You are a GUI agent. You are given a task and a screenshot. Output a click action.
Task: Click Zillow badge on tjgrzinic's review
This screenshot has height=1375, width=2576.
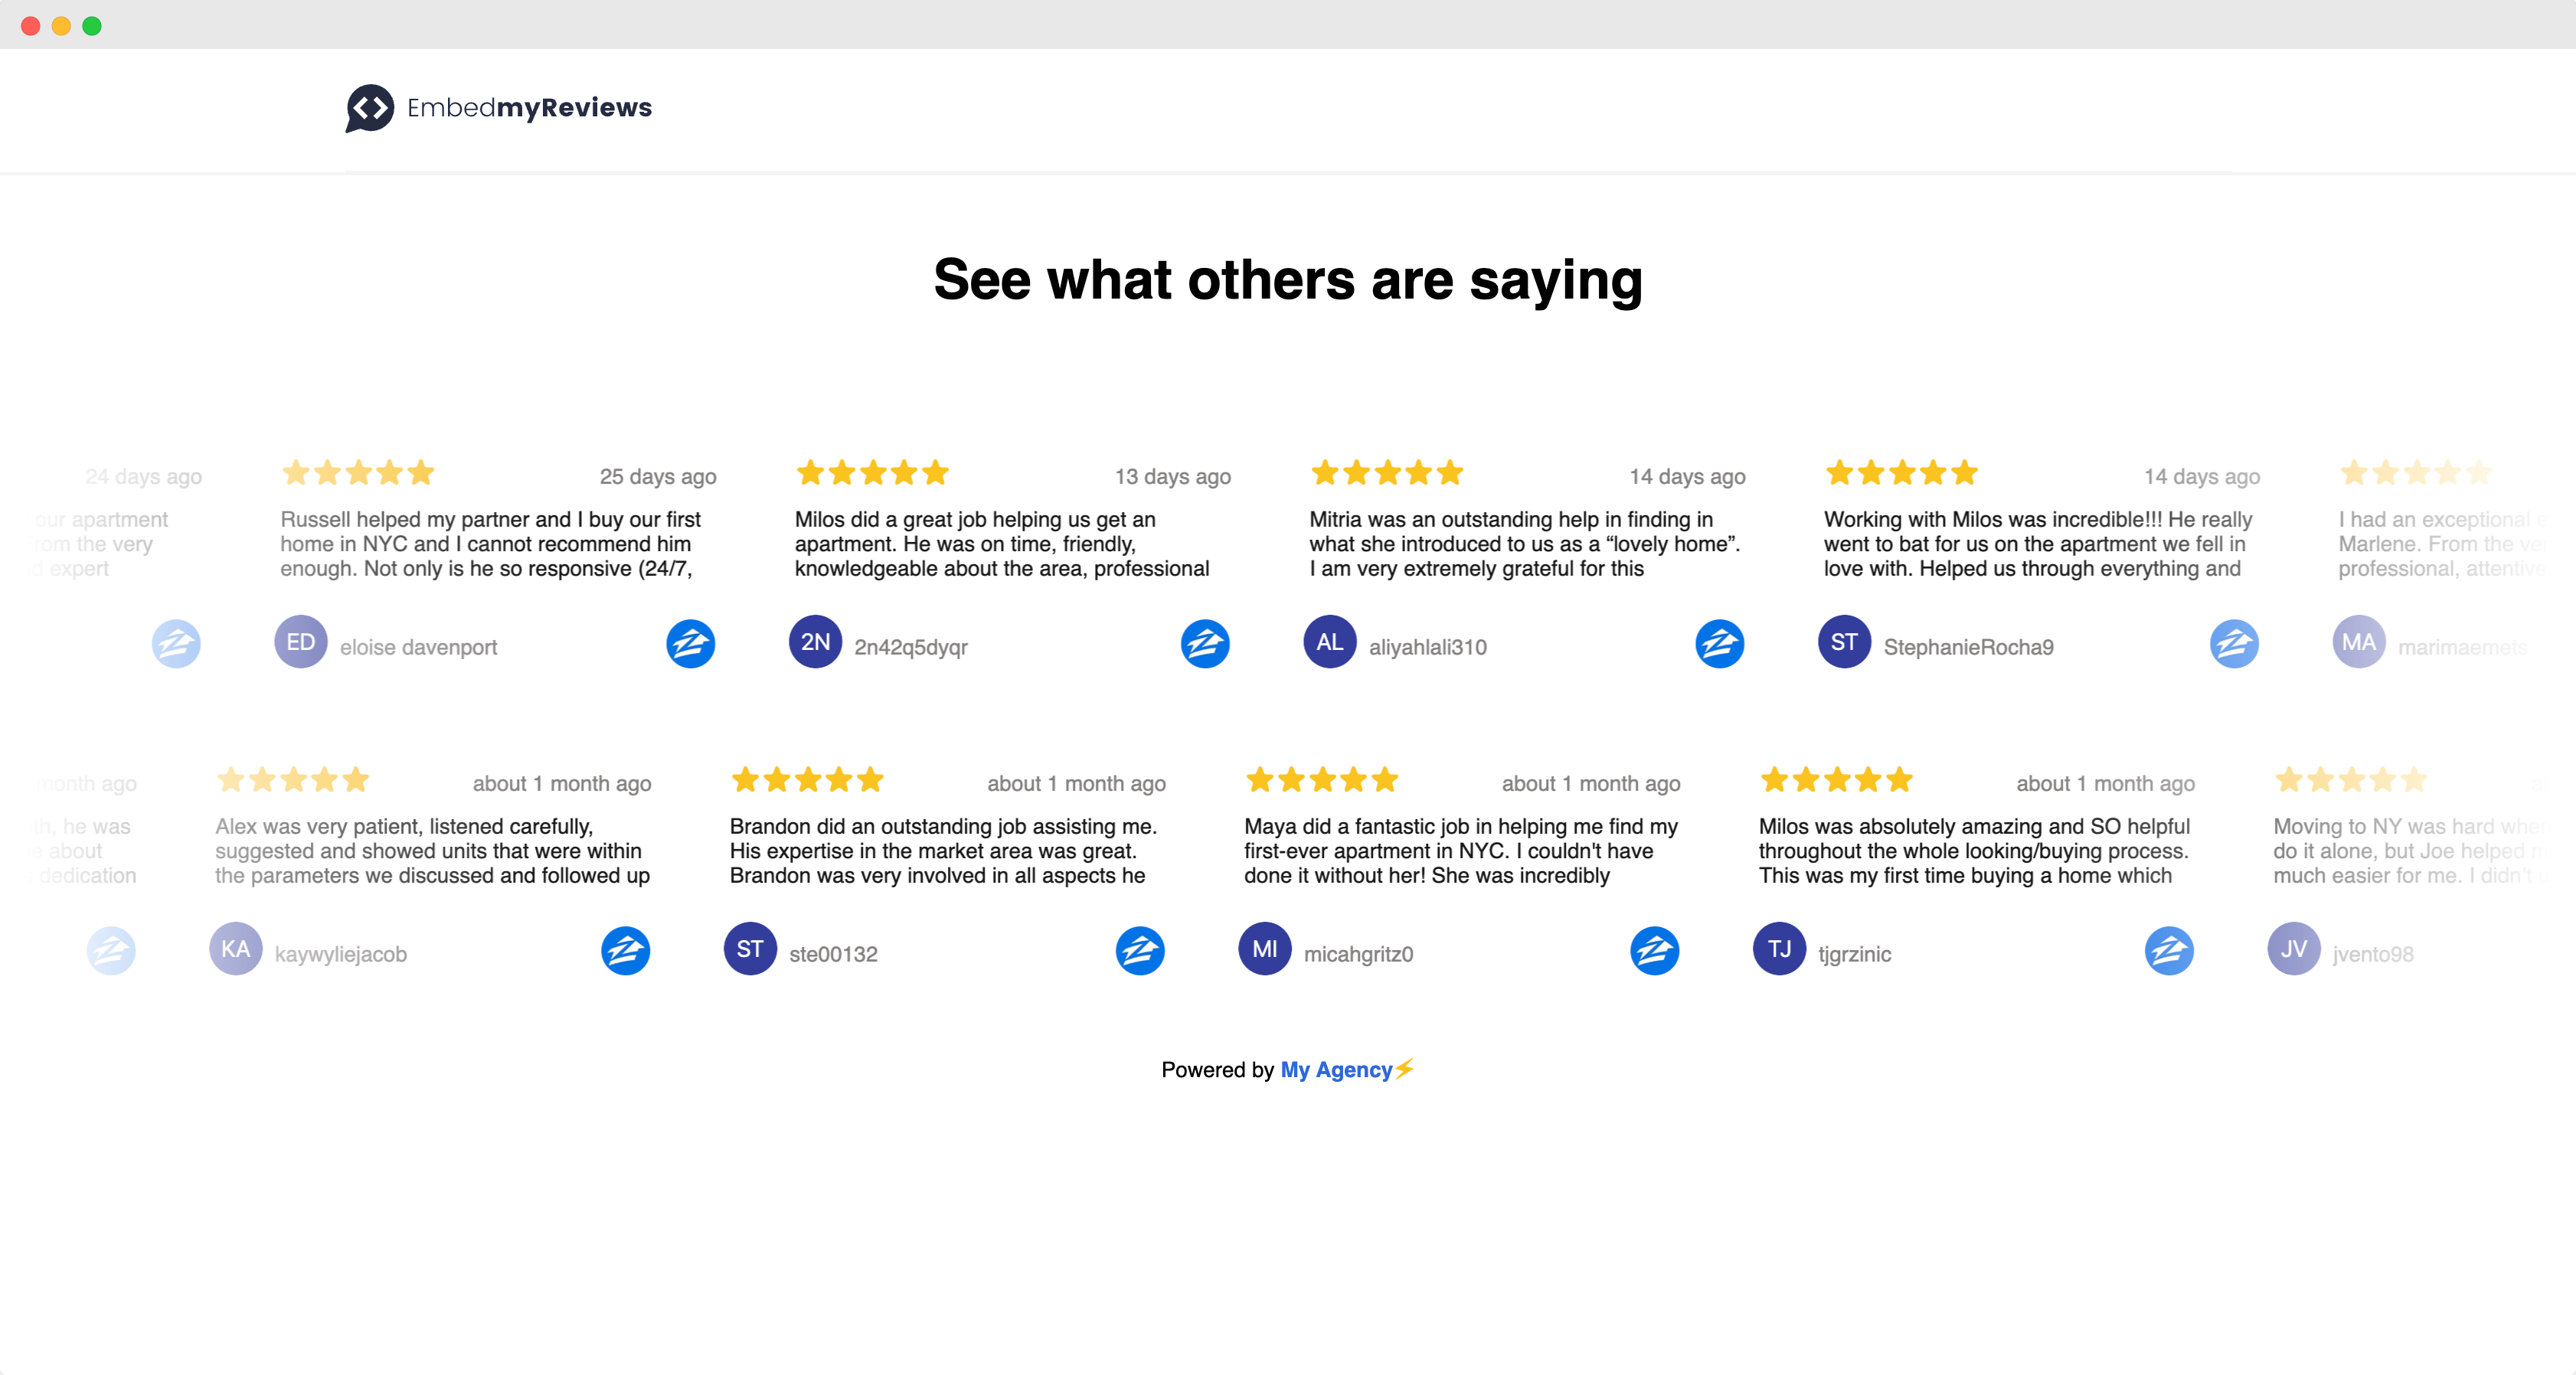pyautogui.click(x=2169, y=951)
